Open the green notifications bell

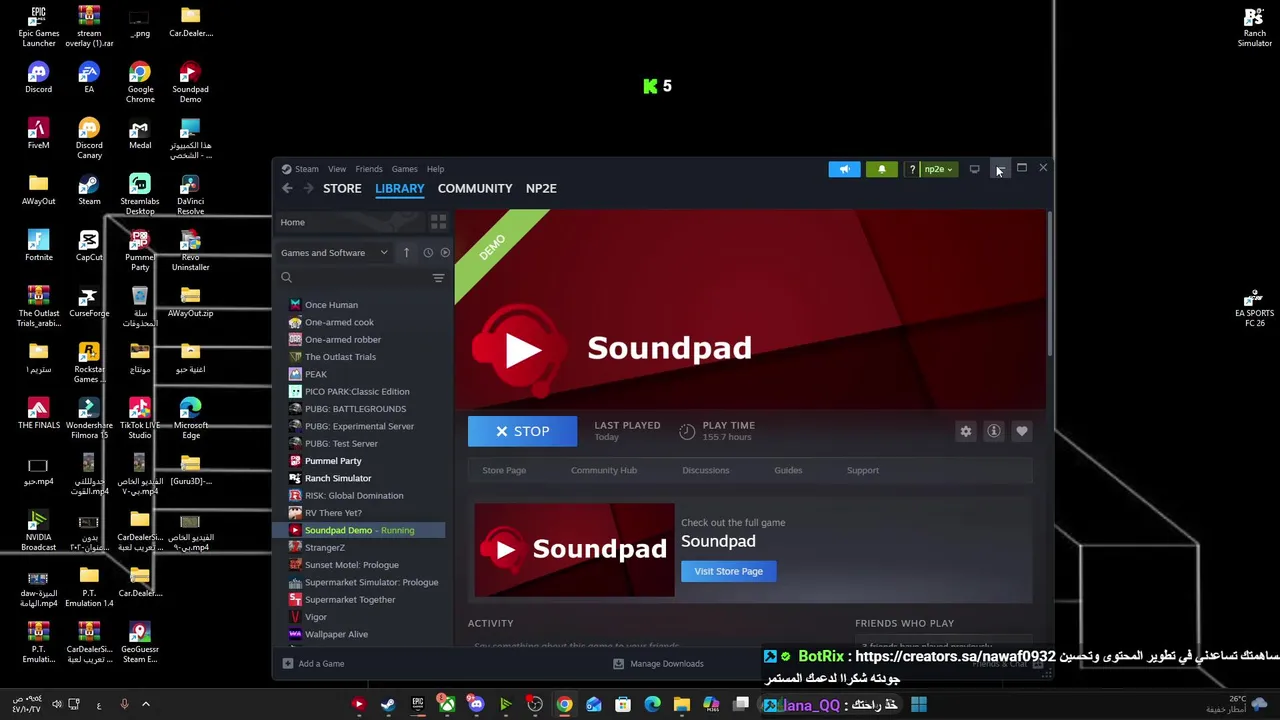pyautogui.click(x=881, y=169)
